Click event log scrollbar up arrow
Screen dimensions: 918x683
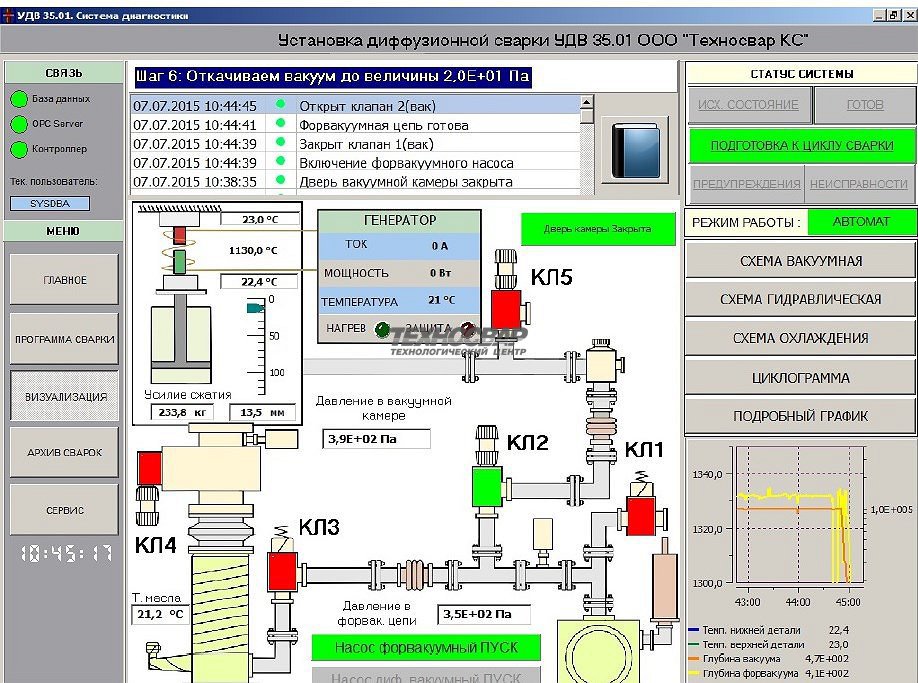(587, 103)
